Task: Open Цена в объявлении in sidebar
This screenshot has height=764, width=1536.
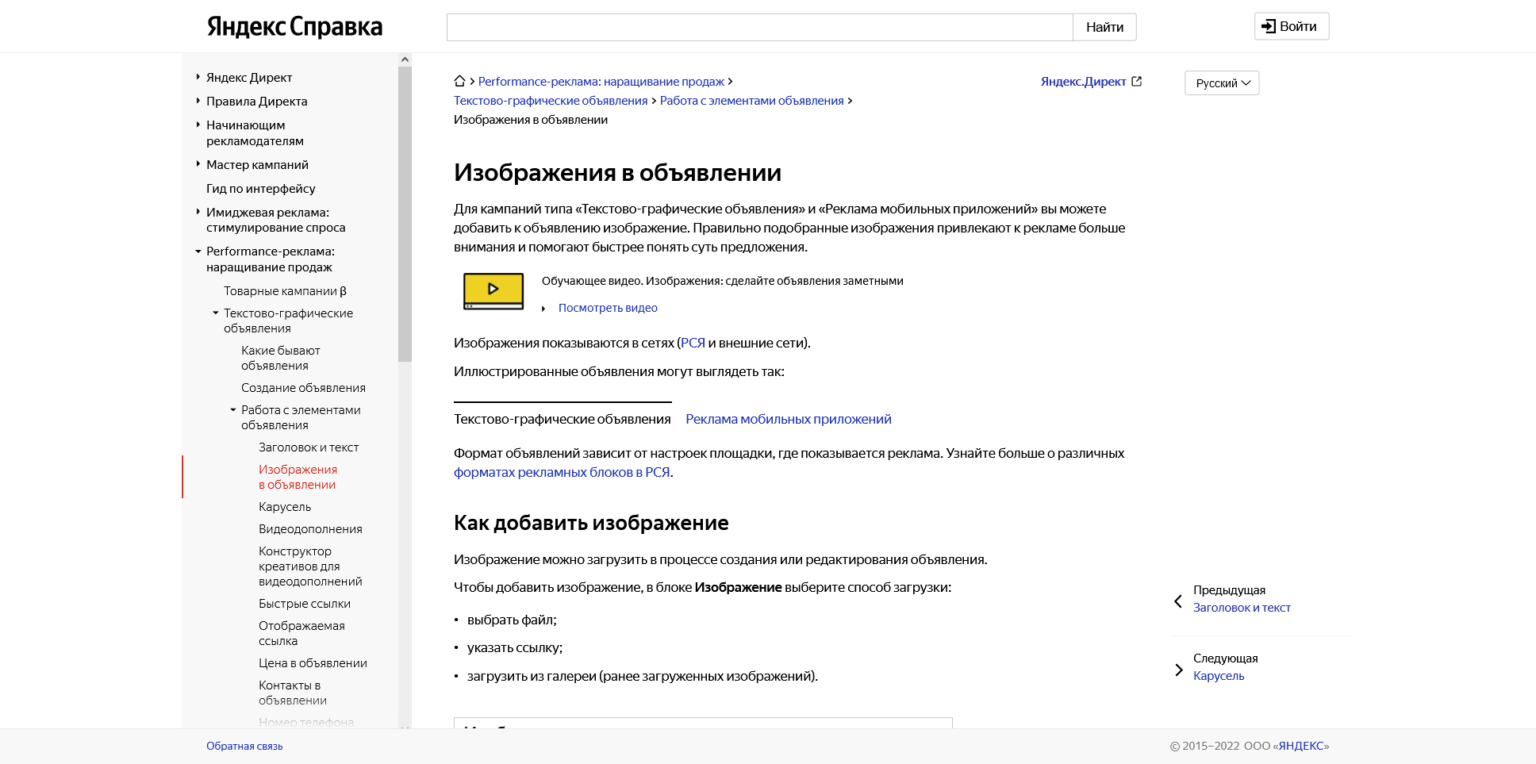Action: point(312,663)
